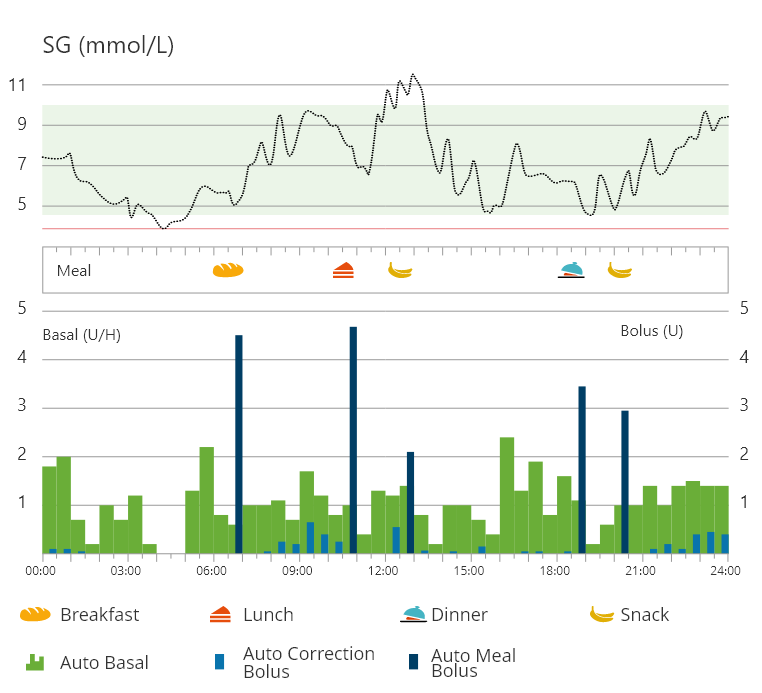
Task: Select the tallest meal bolus bar near 11:00
Action: (353, 440)
